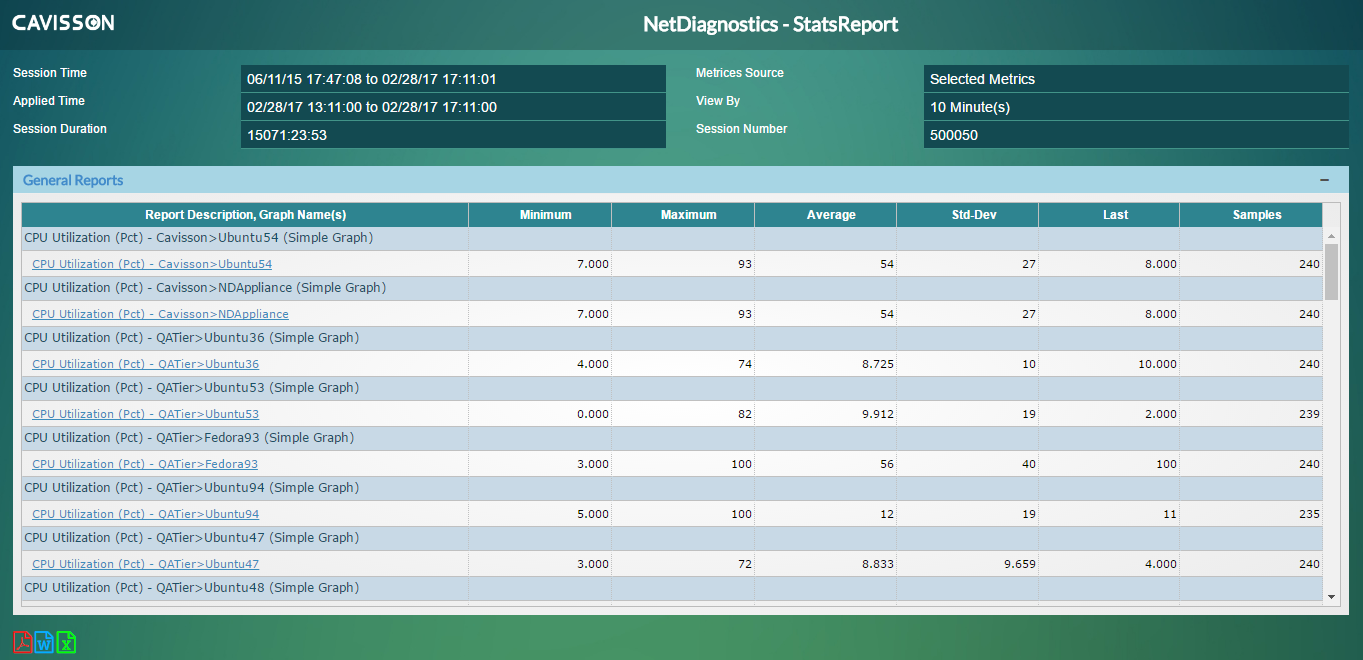Click the Report Description, Graph Name(s) column header
1363x660 pixels.
tap(245, 215)
